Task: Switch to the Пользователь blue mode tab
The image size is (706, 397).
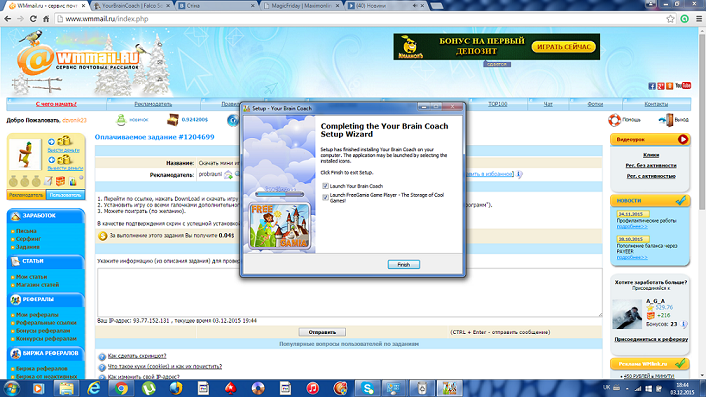Action: (x=65, y=195)
